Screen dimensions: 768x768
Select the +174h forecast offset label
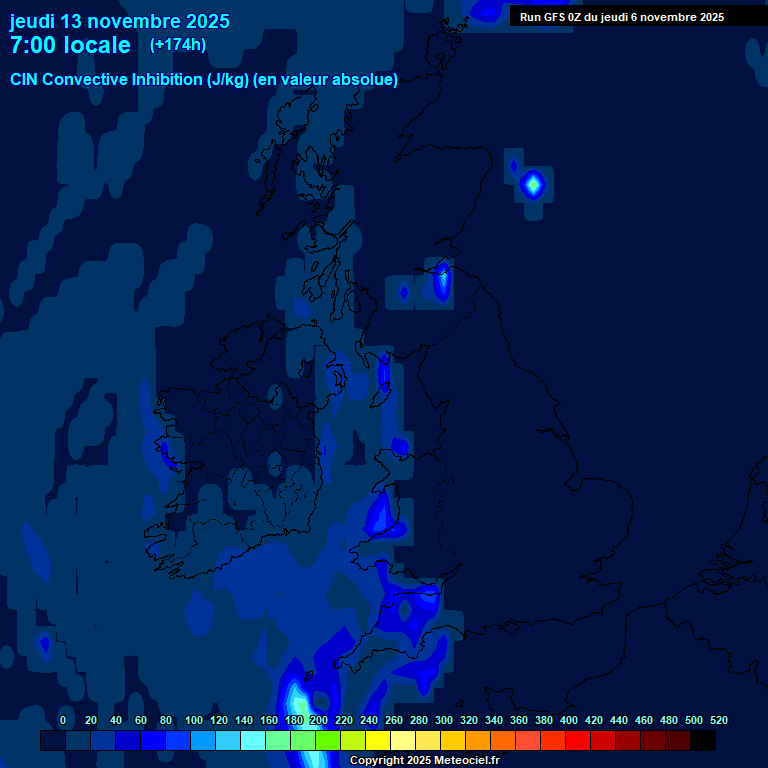(x=177, y=45)
